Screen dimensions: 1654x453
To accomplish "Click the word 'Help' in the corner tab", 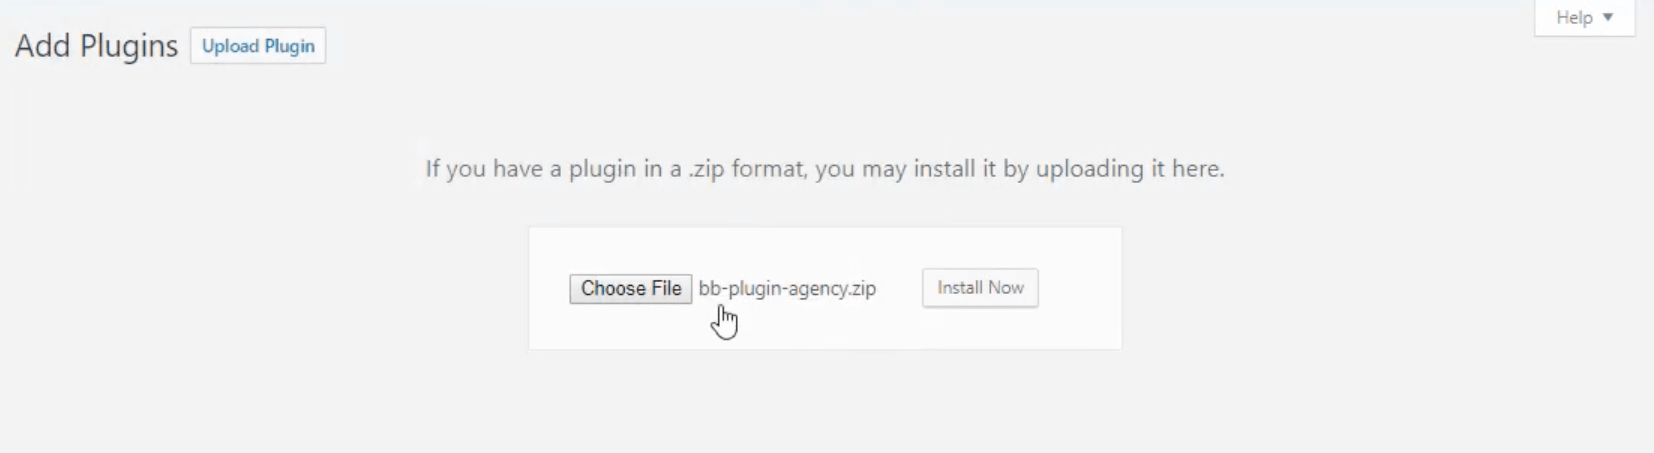I will click(1574, 18).
